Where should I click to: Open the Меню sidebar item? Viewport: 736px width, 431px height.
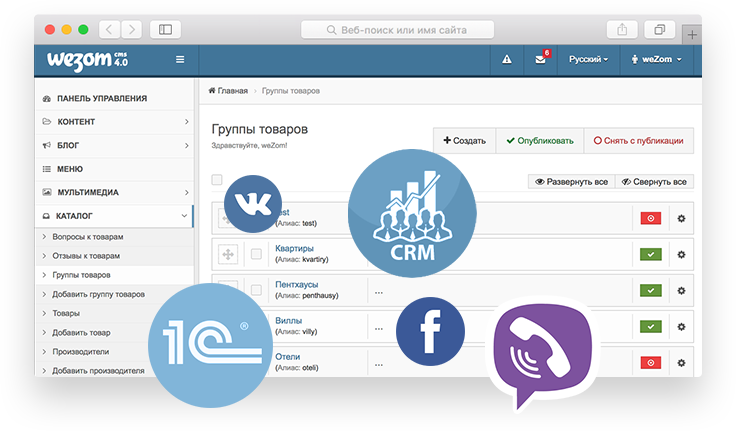coord(115,169)
